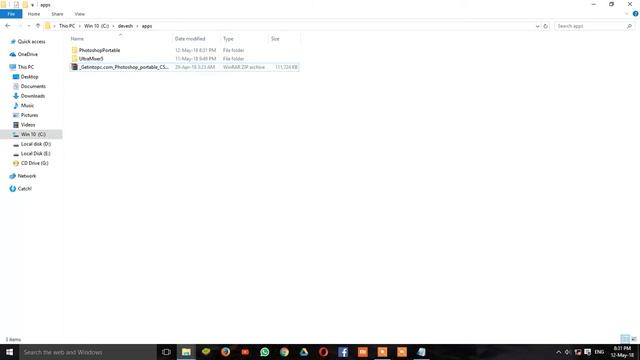Open Firefox from the taskbar
The width and height of the screenshot is (640, 360).
[225, 352]
